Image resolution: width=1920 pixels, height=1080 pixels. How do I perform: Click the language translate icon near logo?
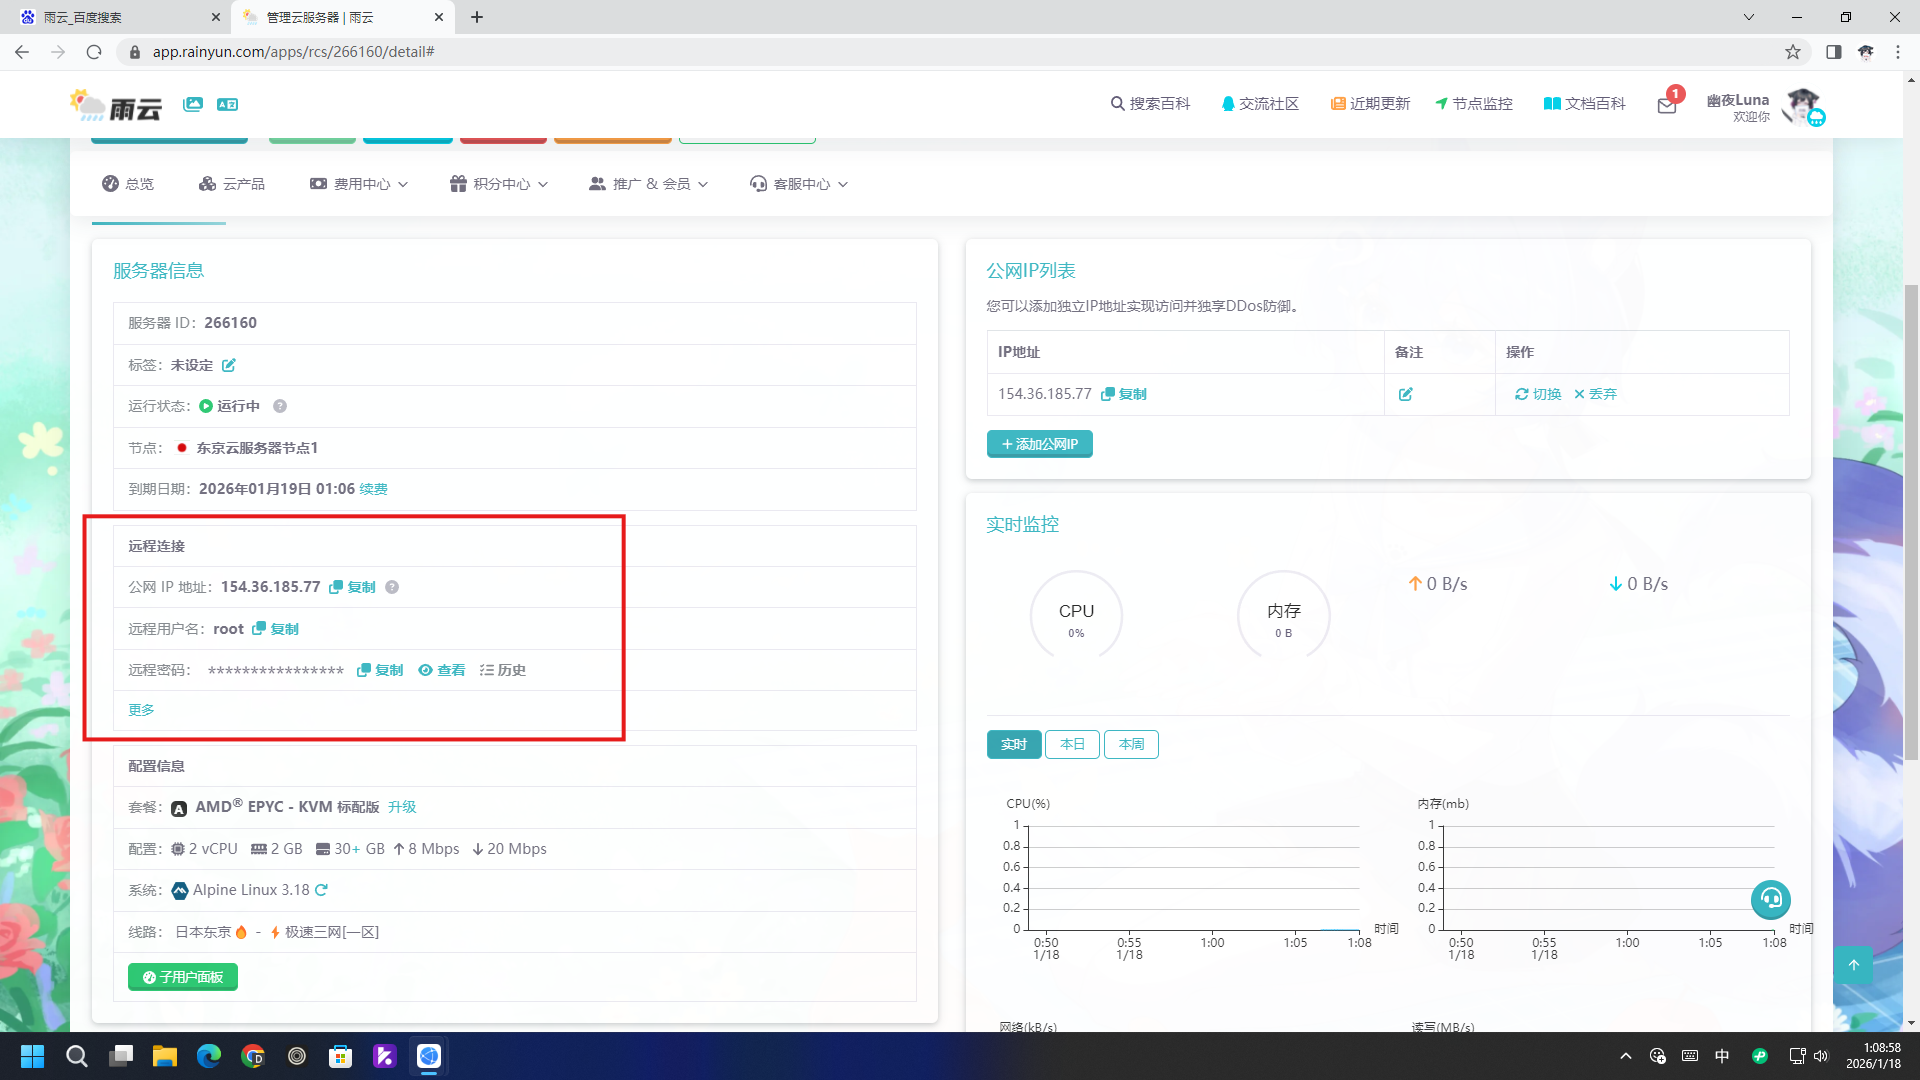(227, 104)
